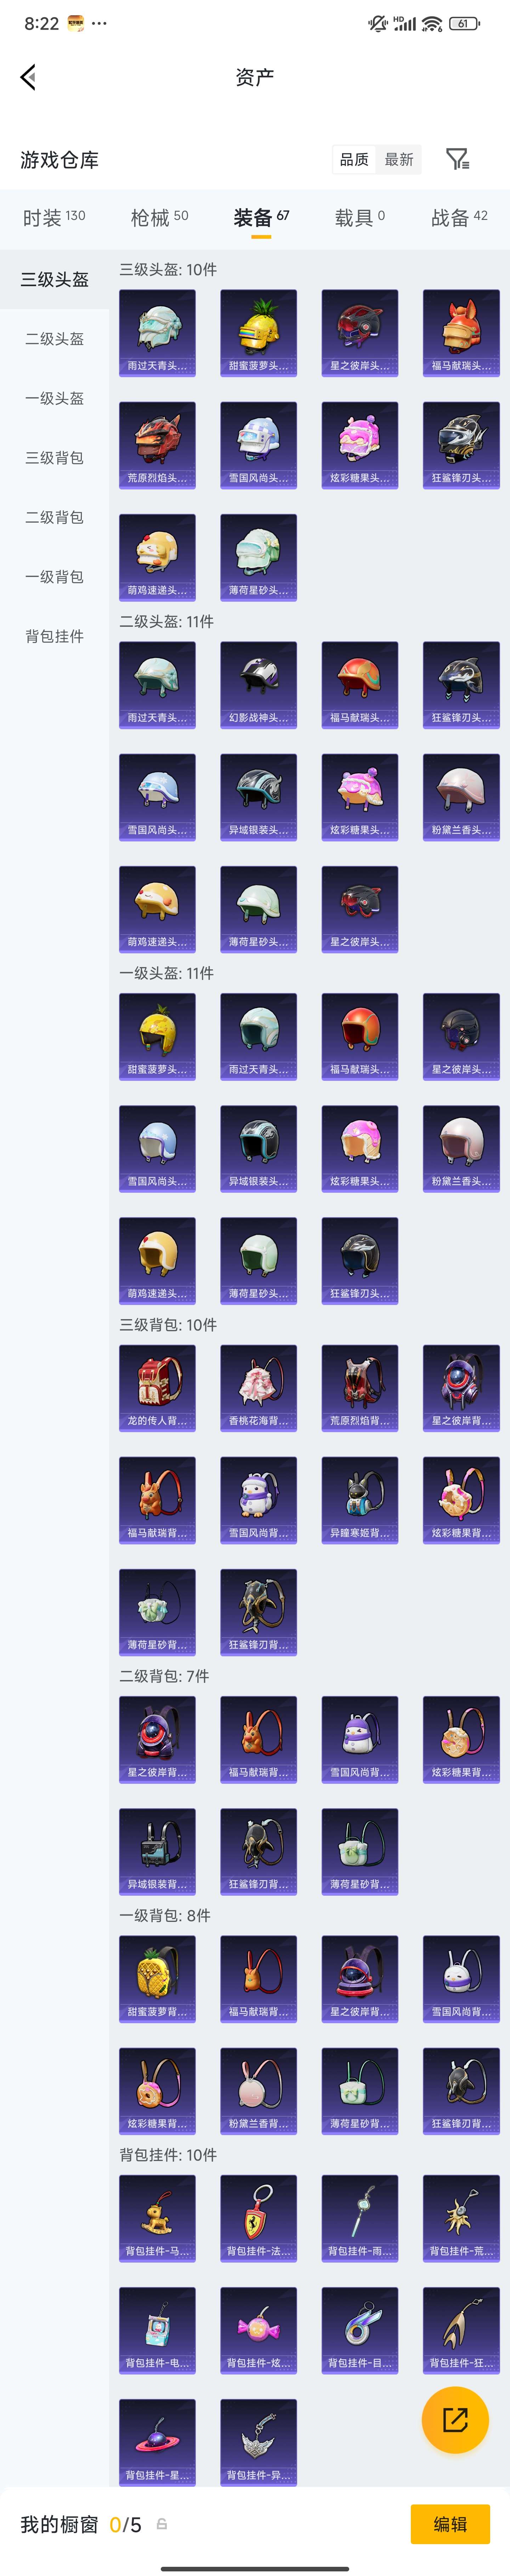Switch to the 枪械 tab
Image resolution: width=510 pixels, height=2576 pixels.
coord(159,217)
